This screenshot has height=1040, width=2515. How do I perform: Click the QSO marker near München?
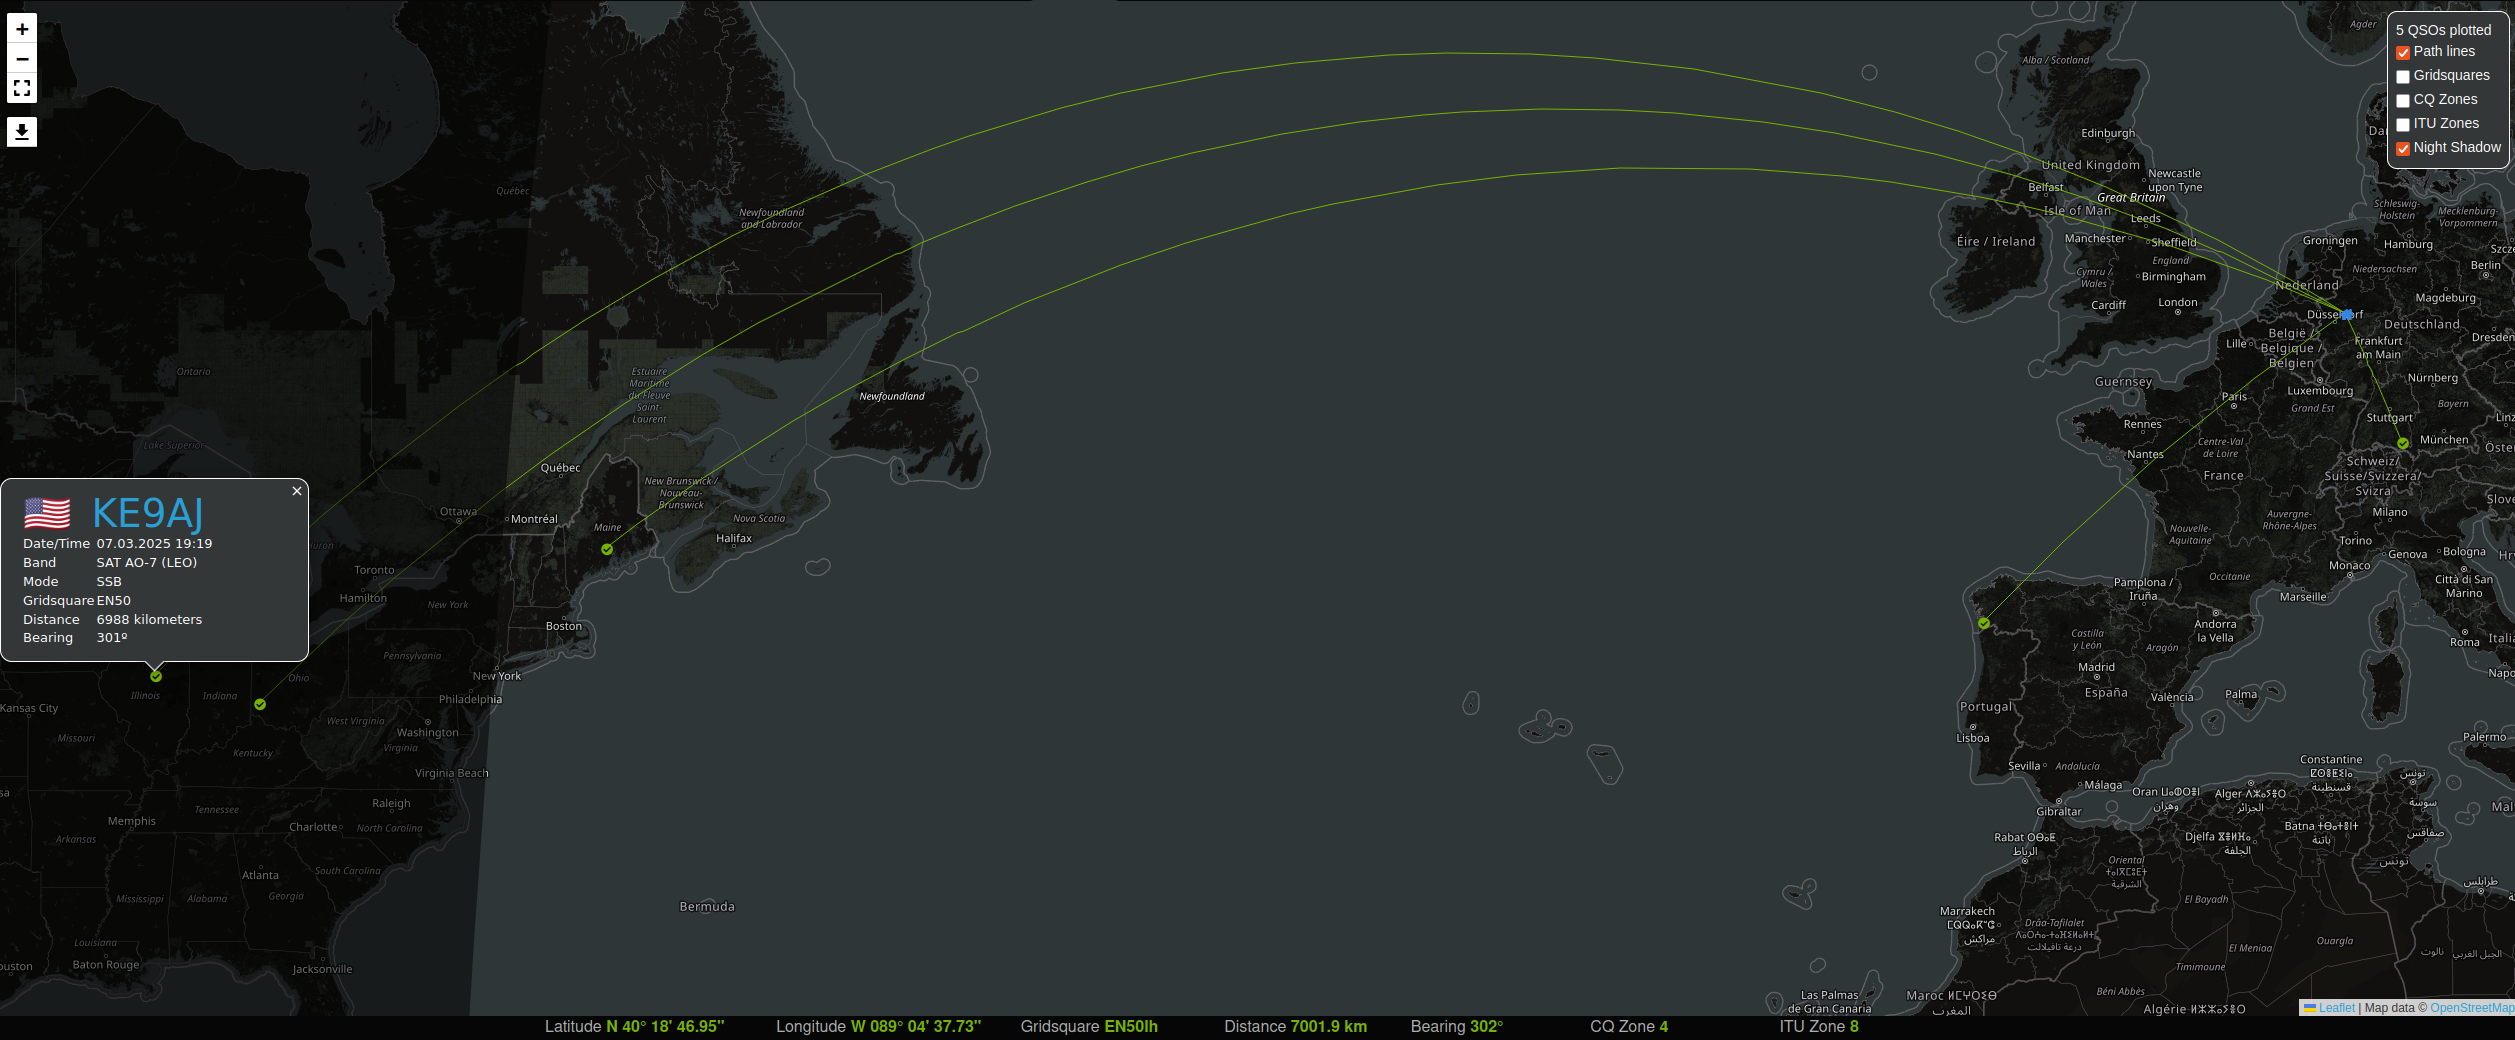click(2402, 443)
